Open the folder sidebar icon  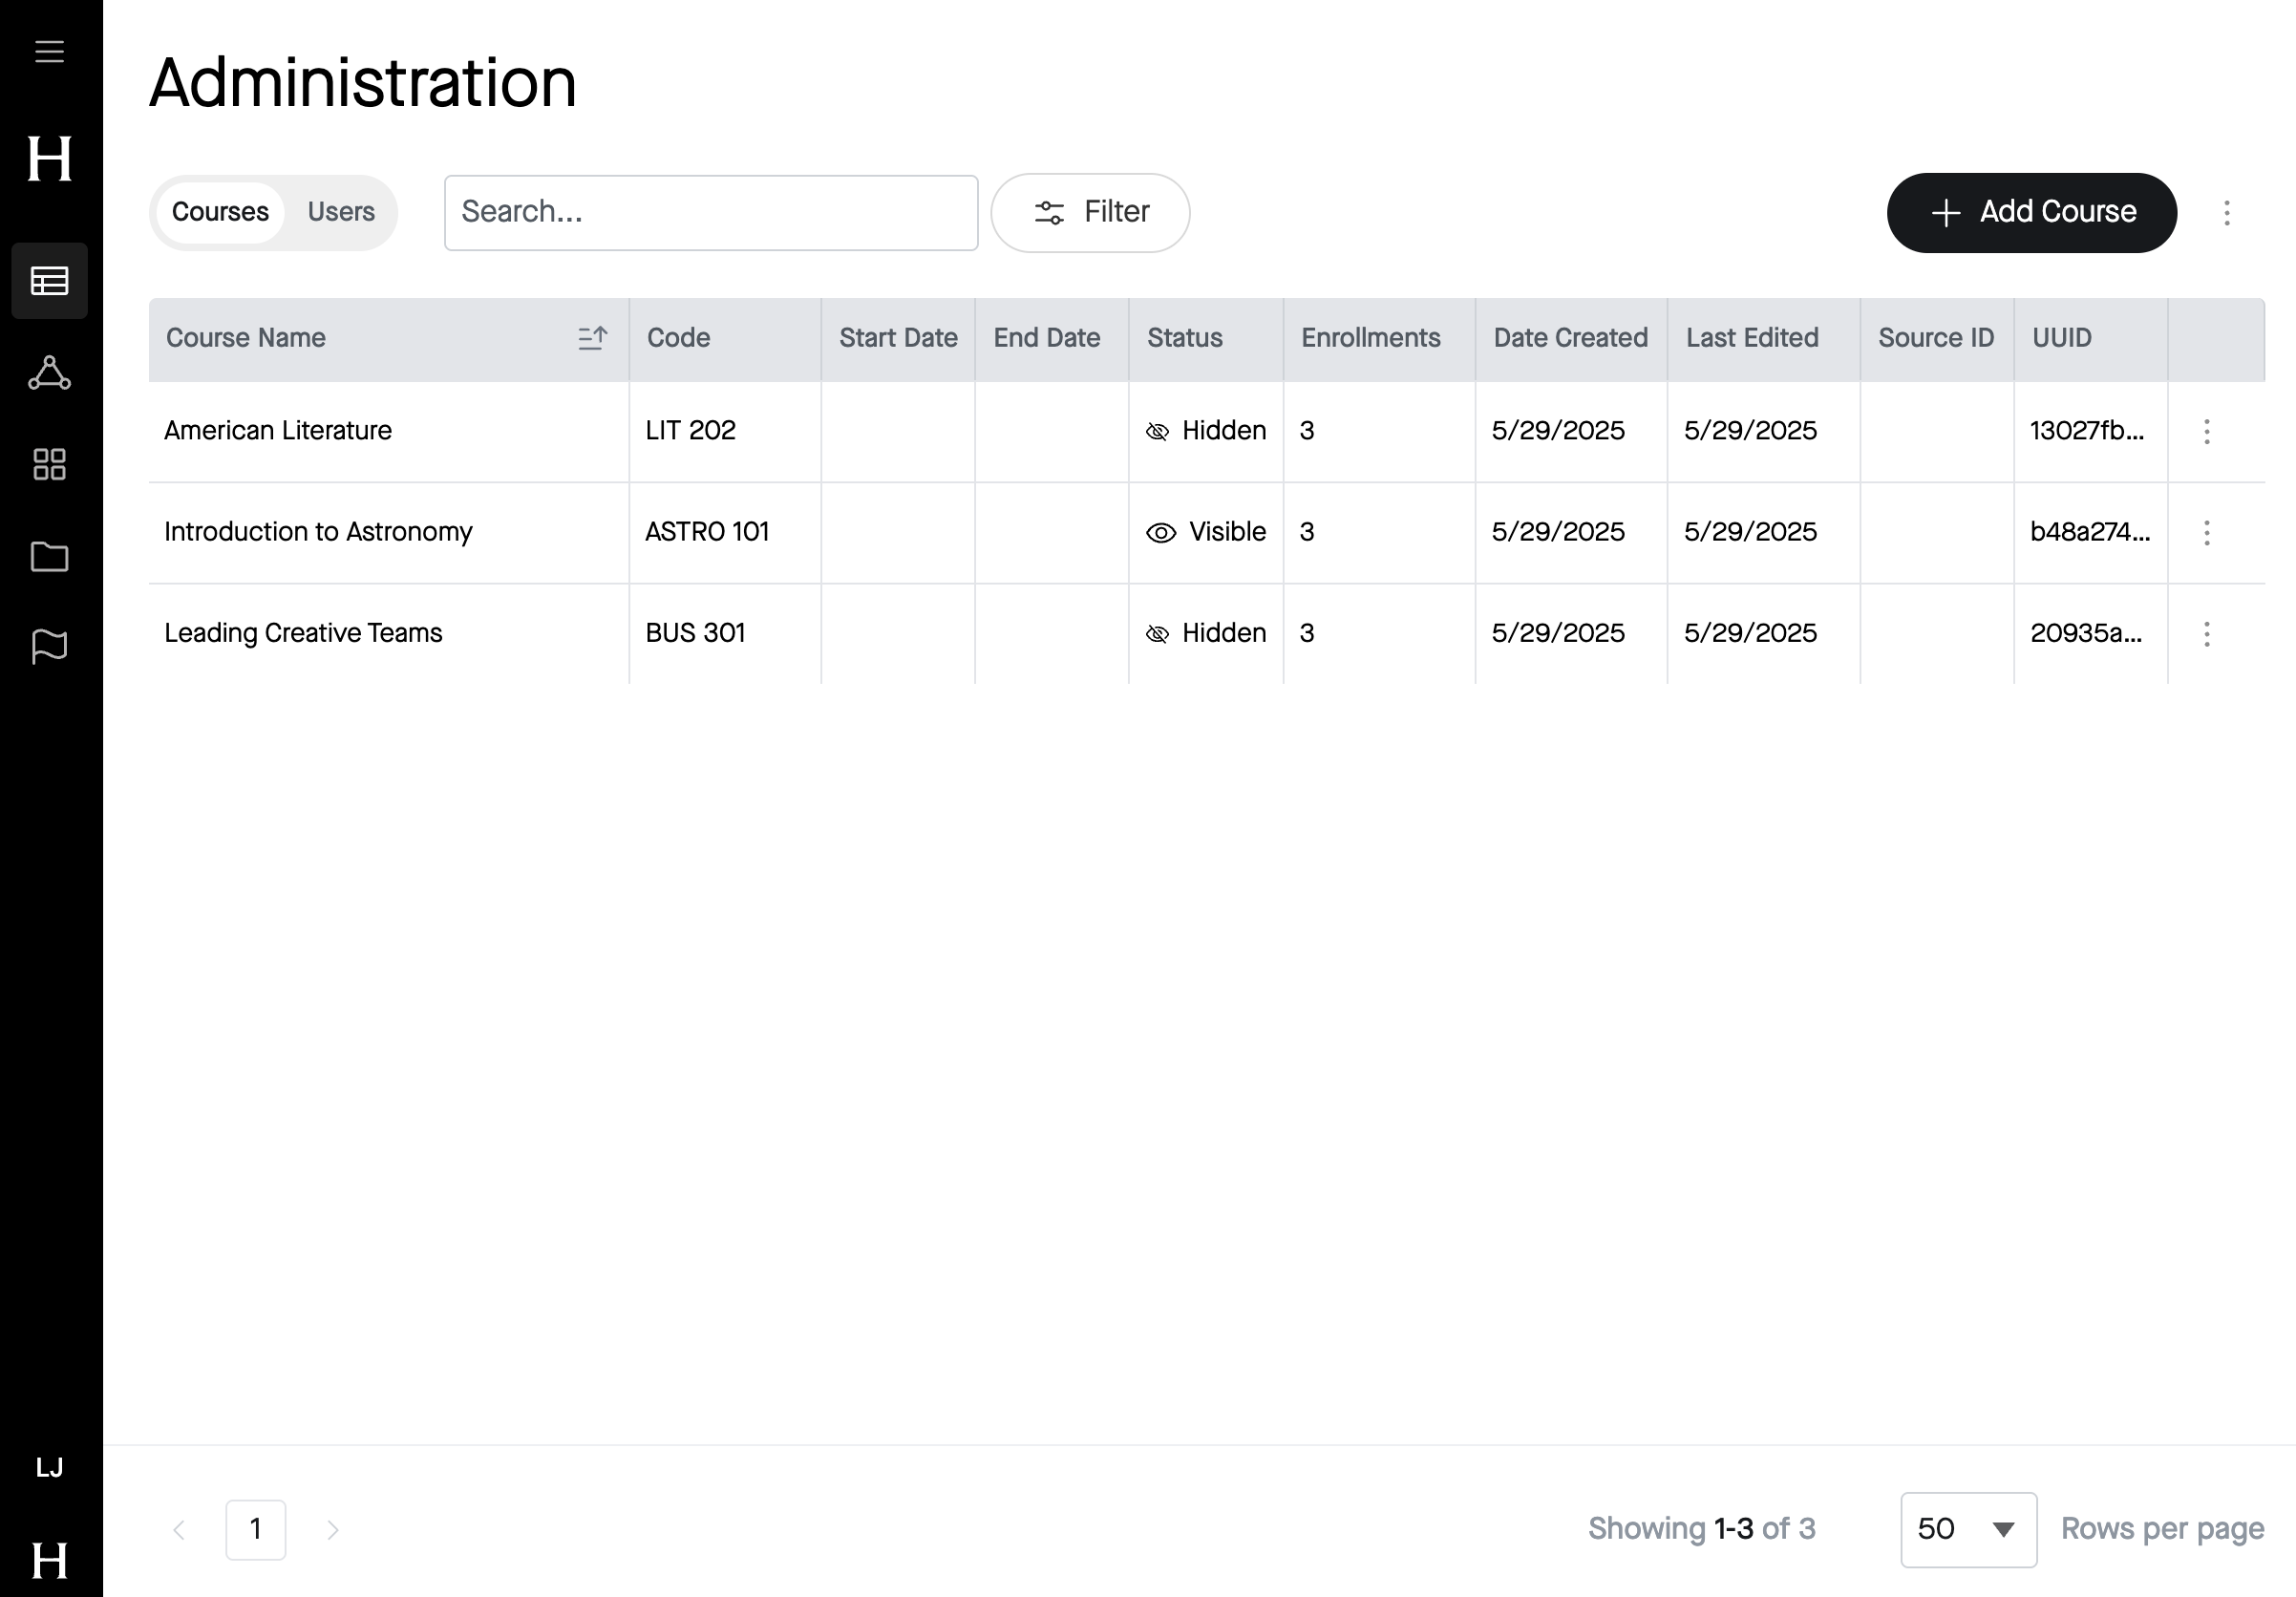pos(49,556)
